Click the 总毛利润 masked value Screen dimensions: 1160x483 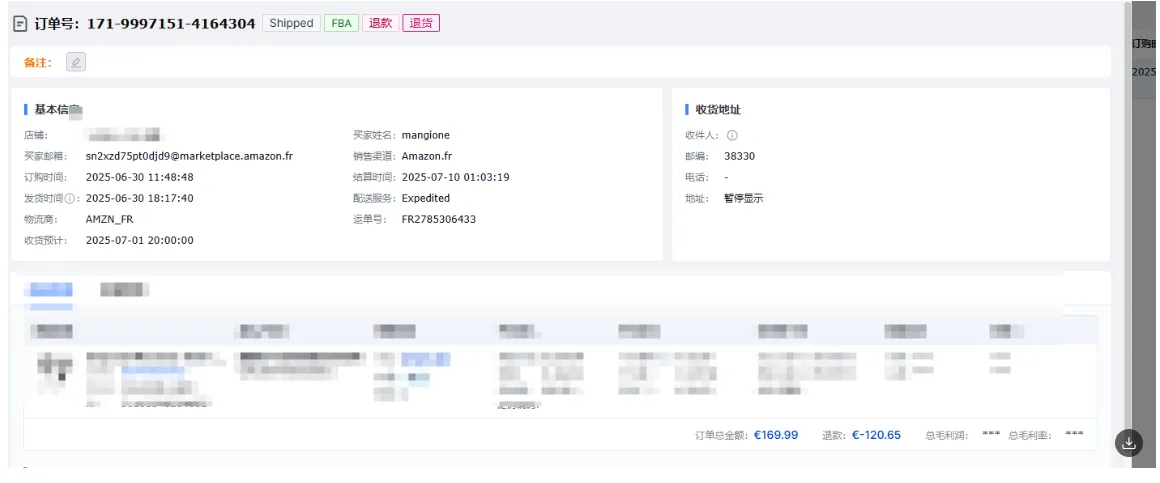coord(991,435)
